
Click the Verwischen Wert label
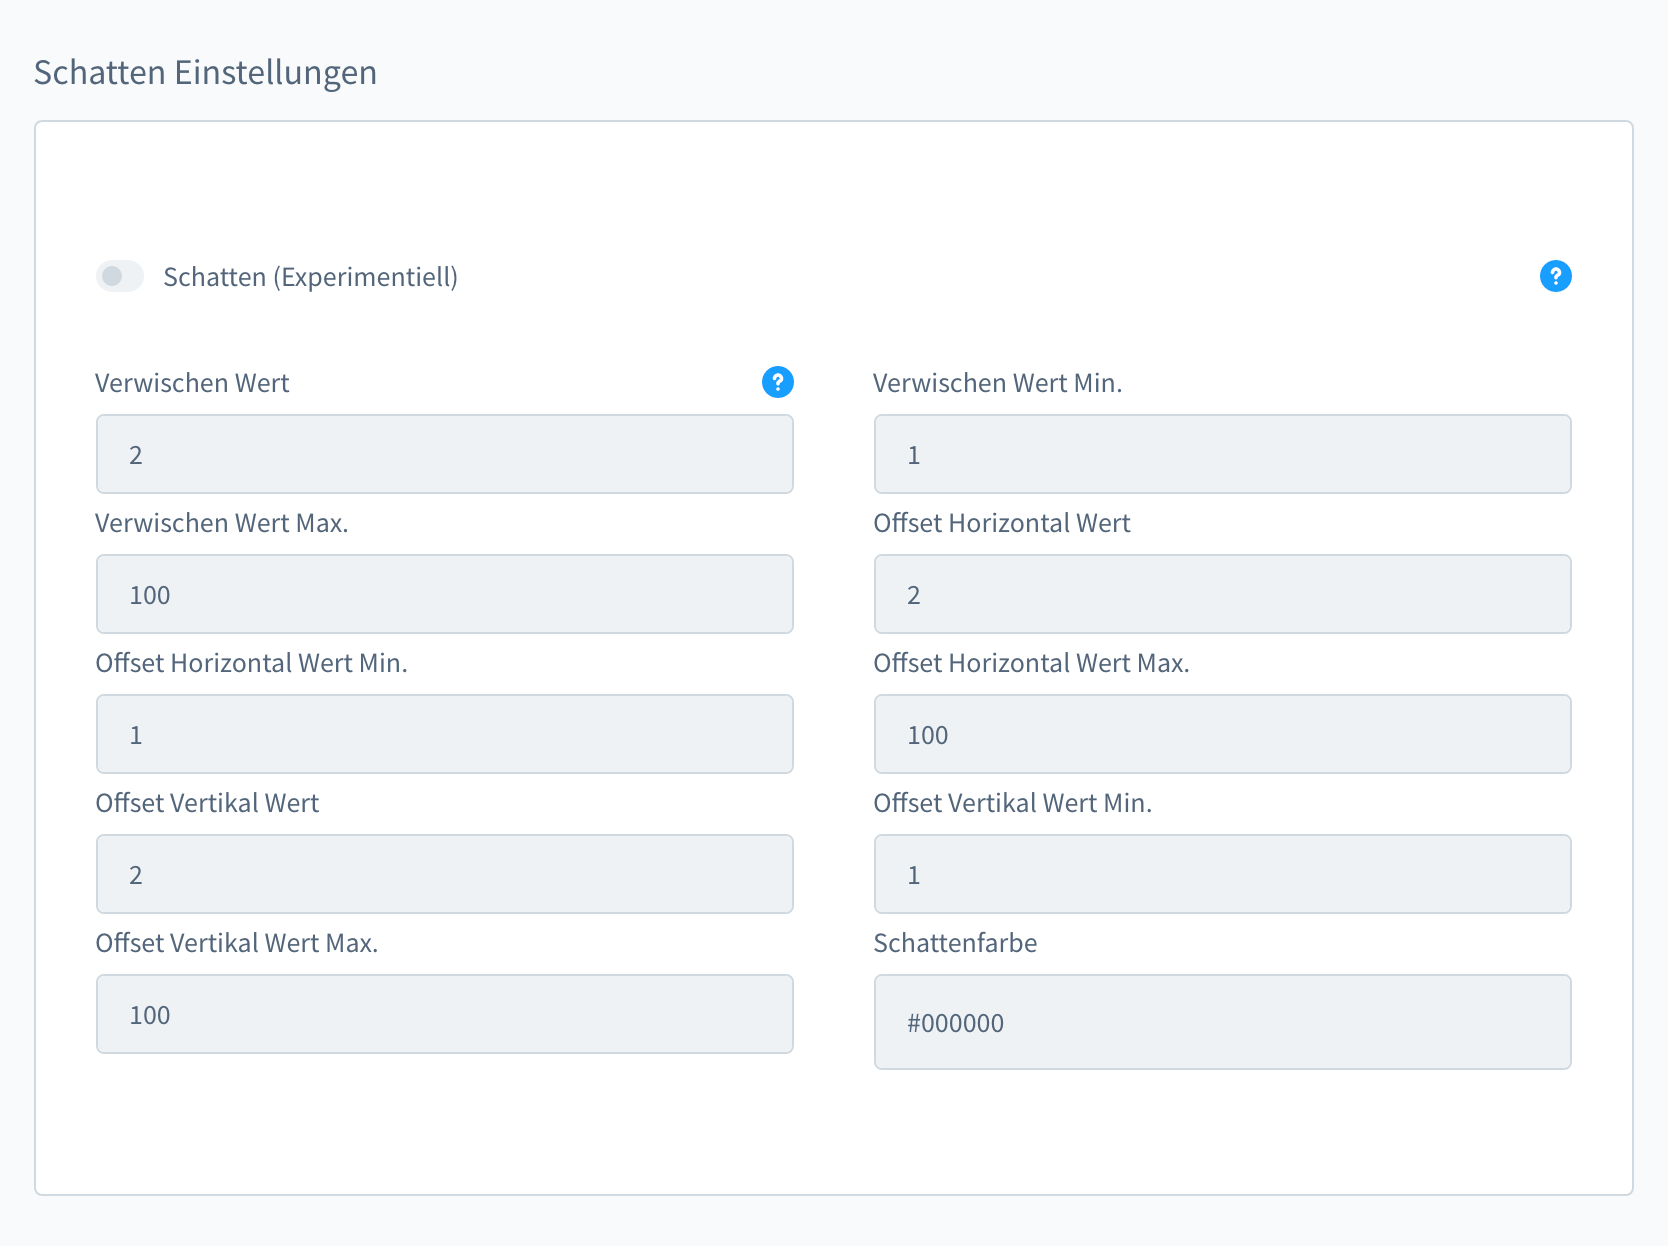[192, 383]
